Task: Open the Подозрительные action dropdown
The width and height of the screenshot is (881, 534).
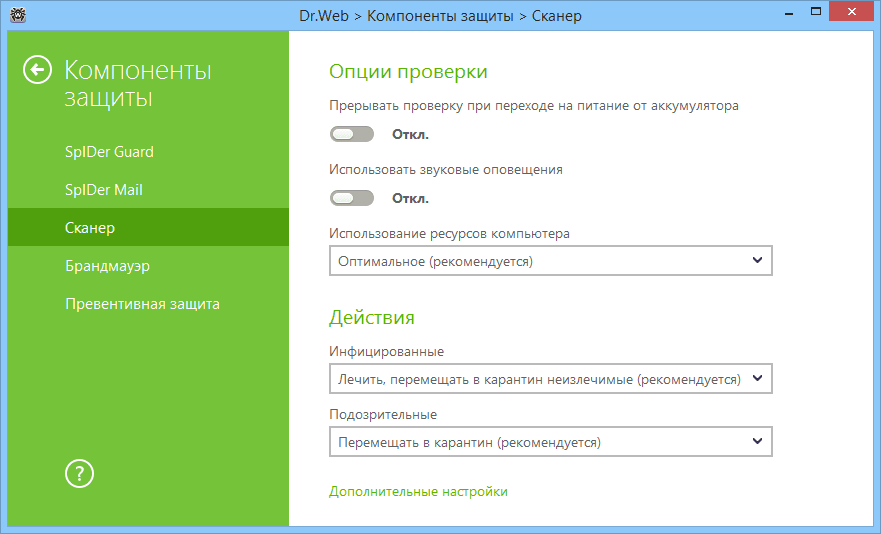Action: pyautogui.click(x=551, y=442)
